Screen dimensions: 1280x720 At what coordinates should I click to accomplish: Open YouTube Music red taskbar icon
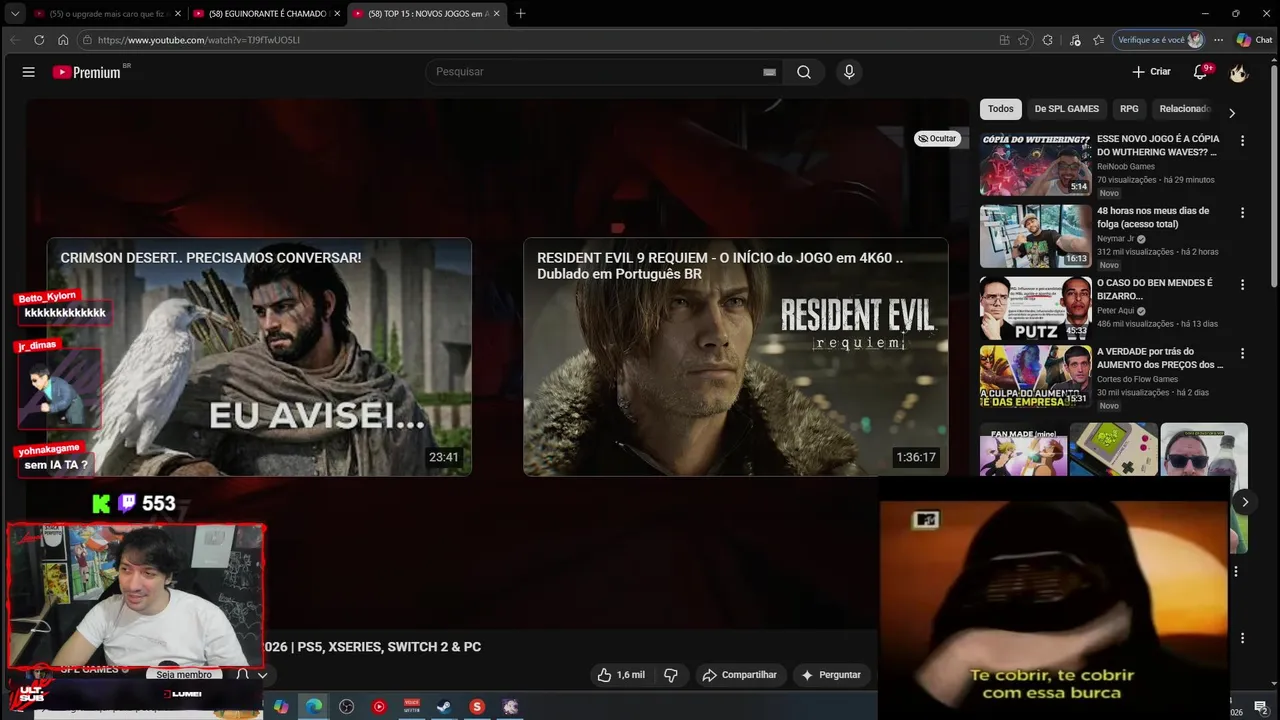(379, 707)
